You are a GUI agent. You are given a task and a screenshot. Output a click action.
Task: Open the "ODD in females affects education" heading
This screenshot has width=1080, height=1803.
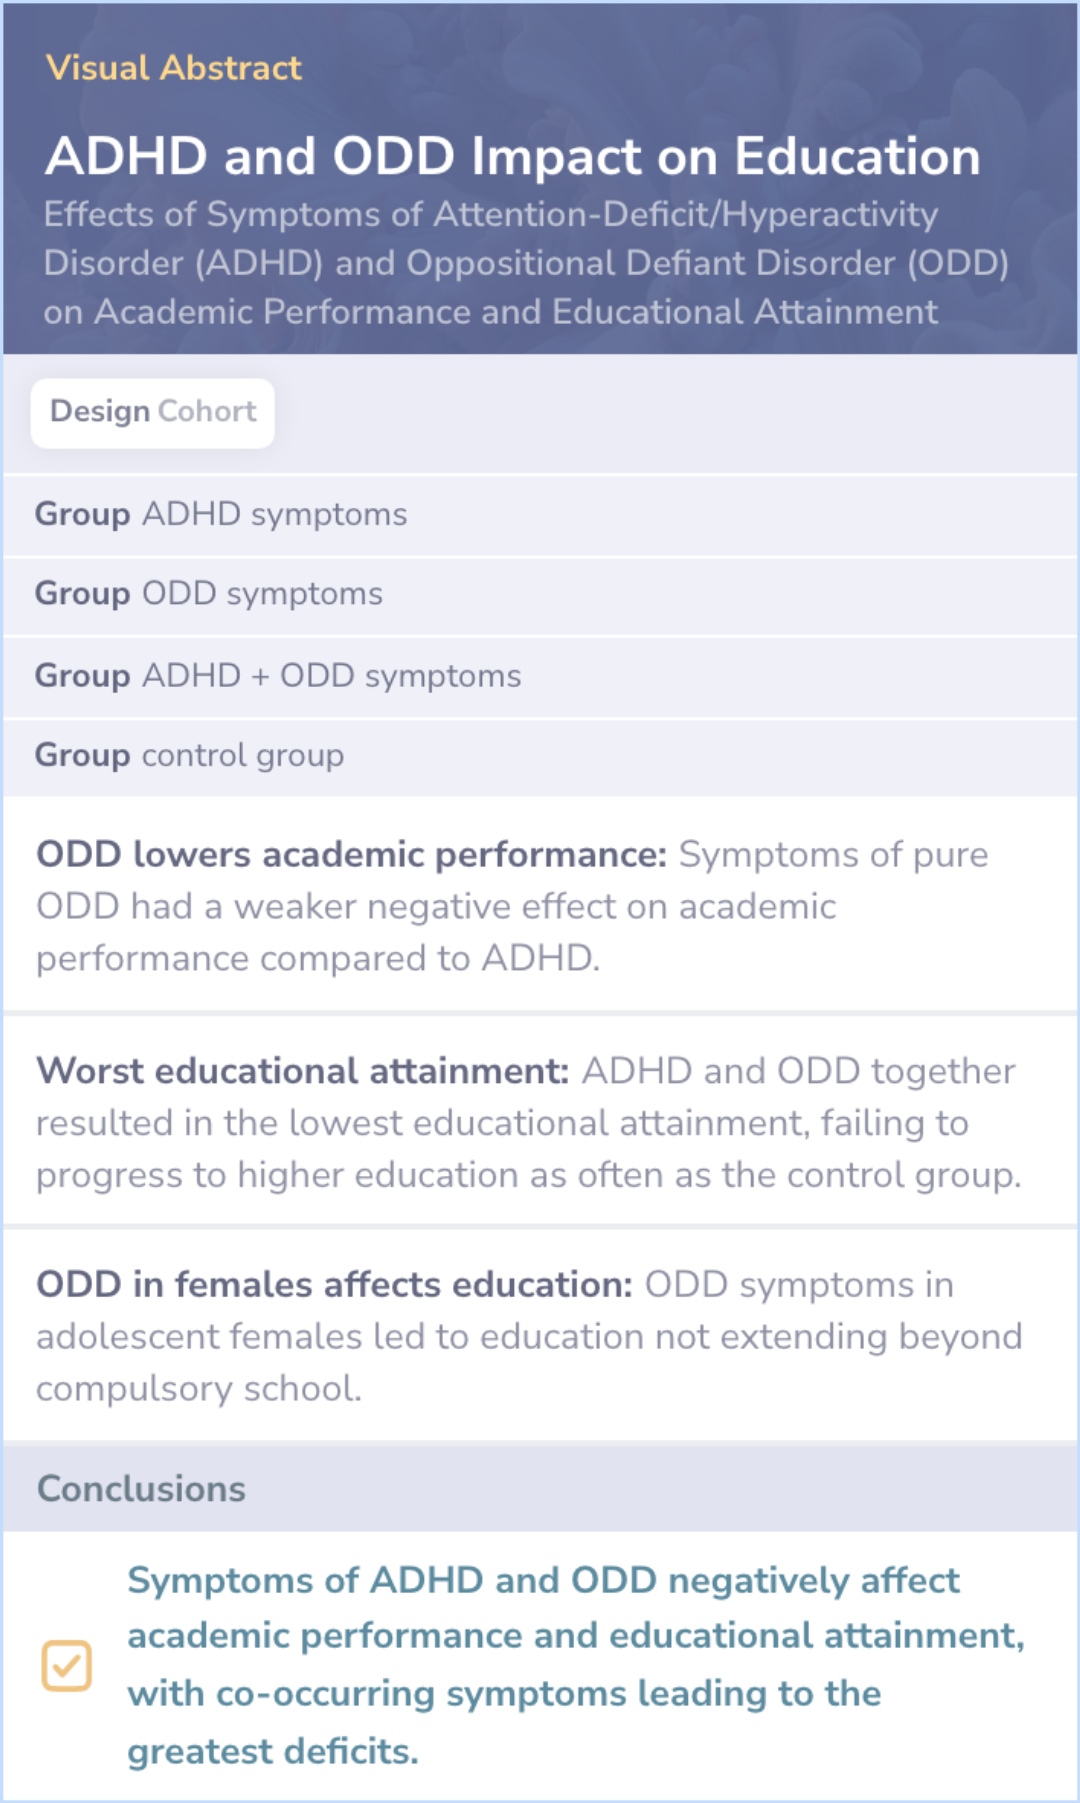click(x=334, y=1285)
